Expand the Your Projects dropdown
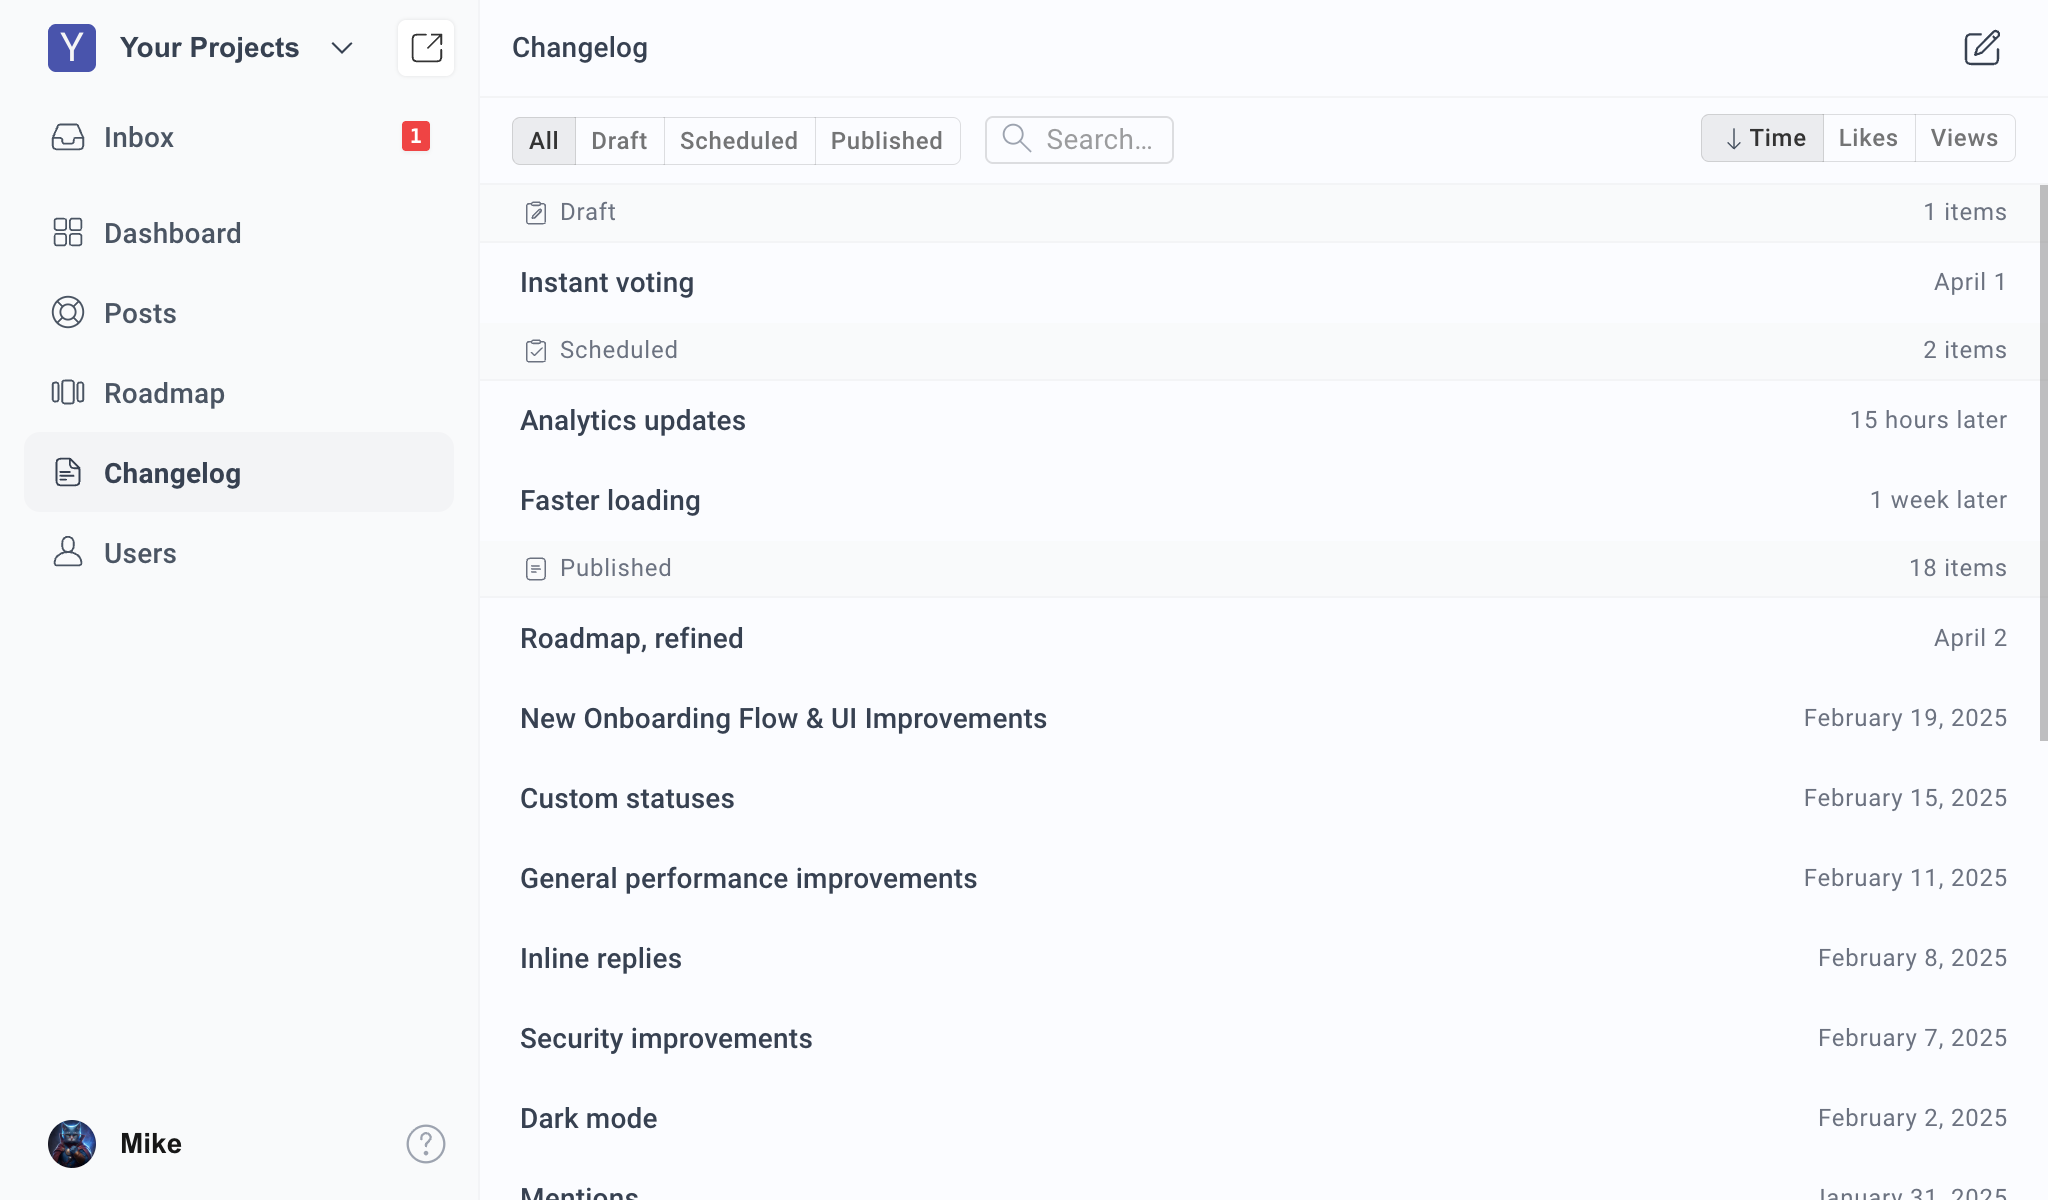Viewport: 2048px width, 1200px height. 341,47
